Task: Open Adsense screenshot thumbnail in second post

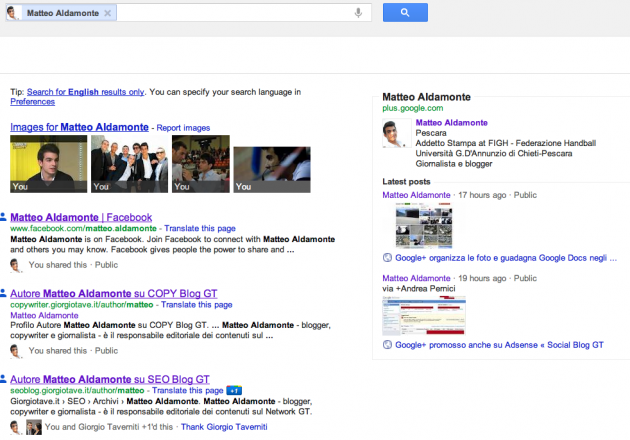Action: pos(423,315)
